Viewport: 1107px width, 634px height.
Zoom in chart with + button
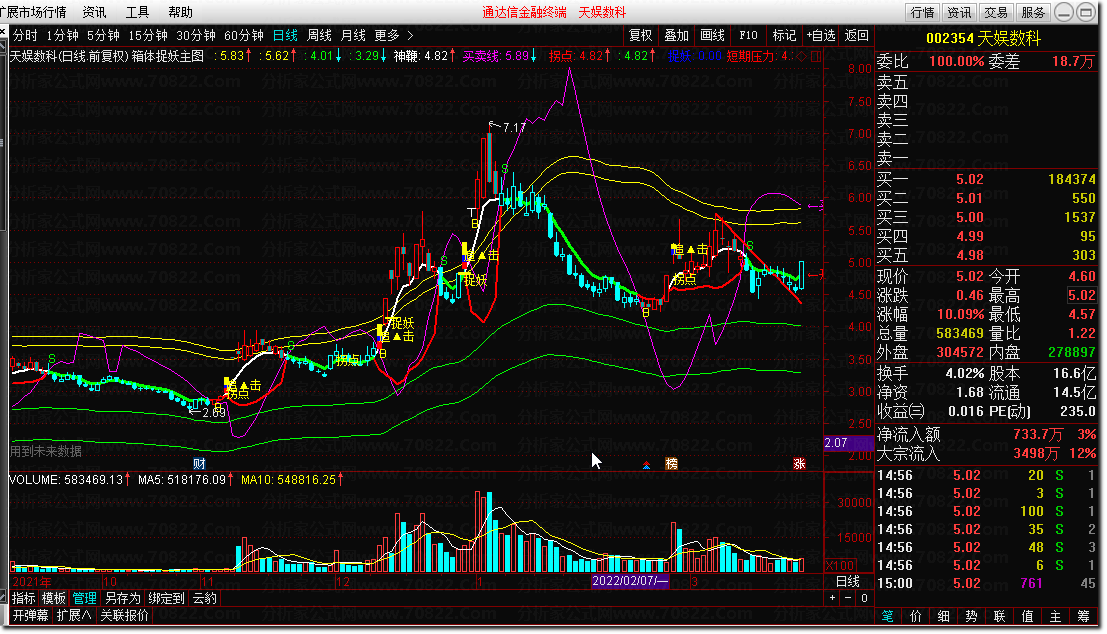tap(833, 598)
